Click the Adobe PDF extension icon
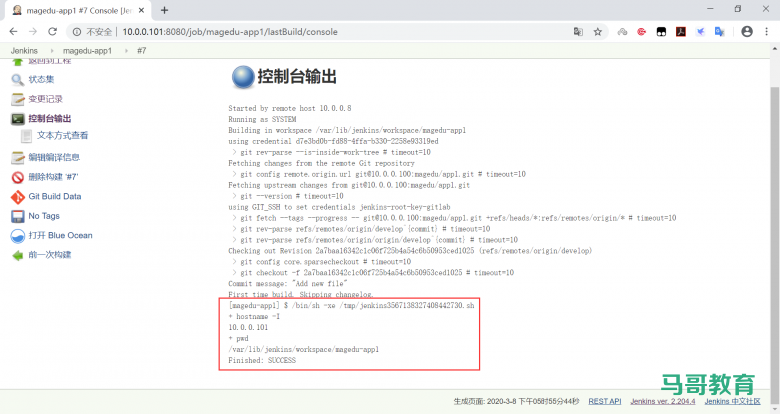Viewport: 780px width, 414px height. tap(681, 32)
